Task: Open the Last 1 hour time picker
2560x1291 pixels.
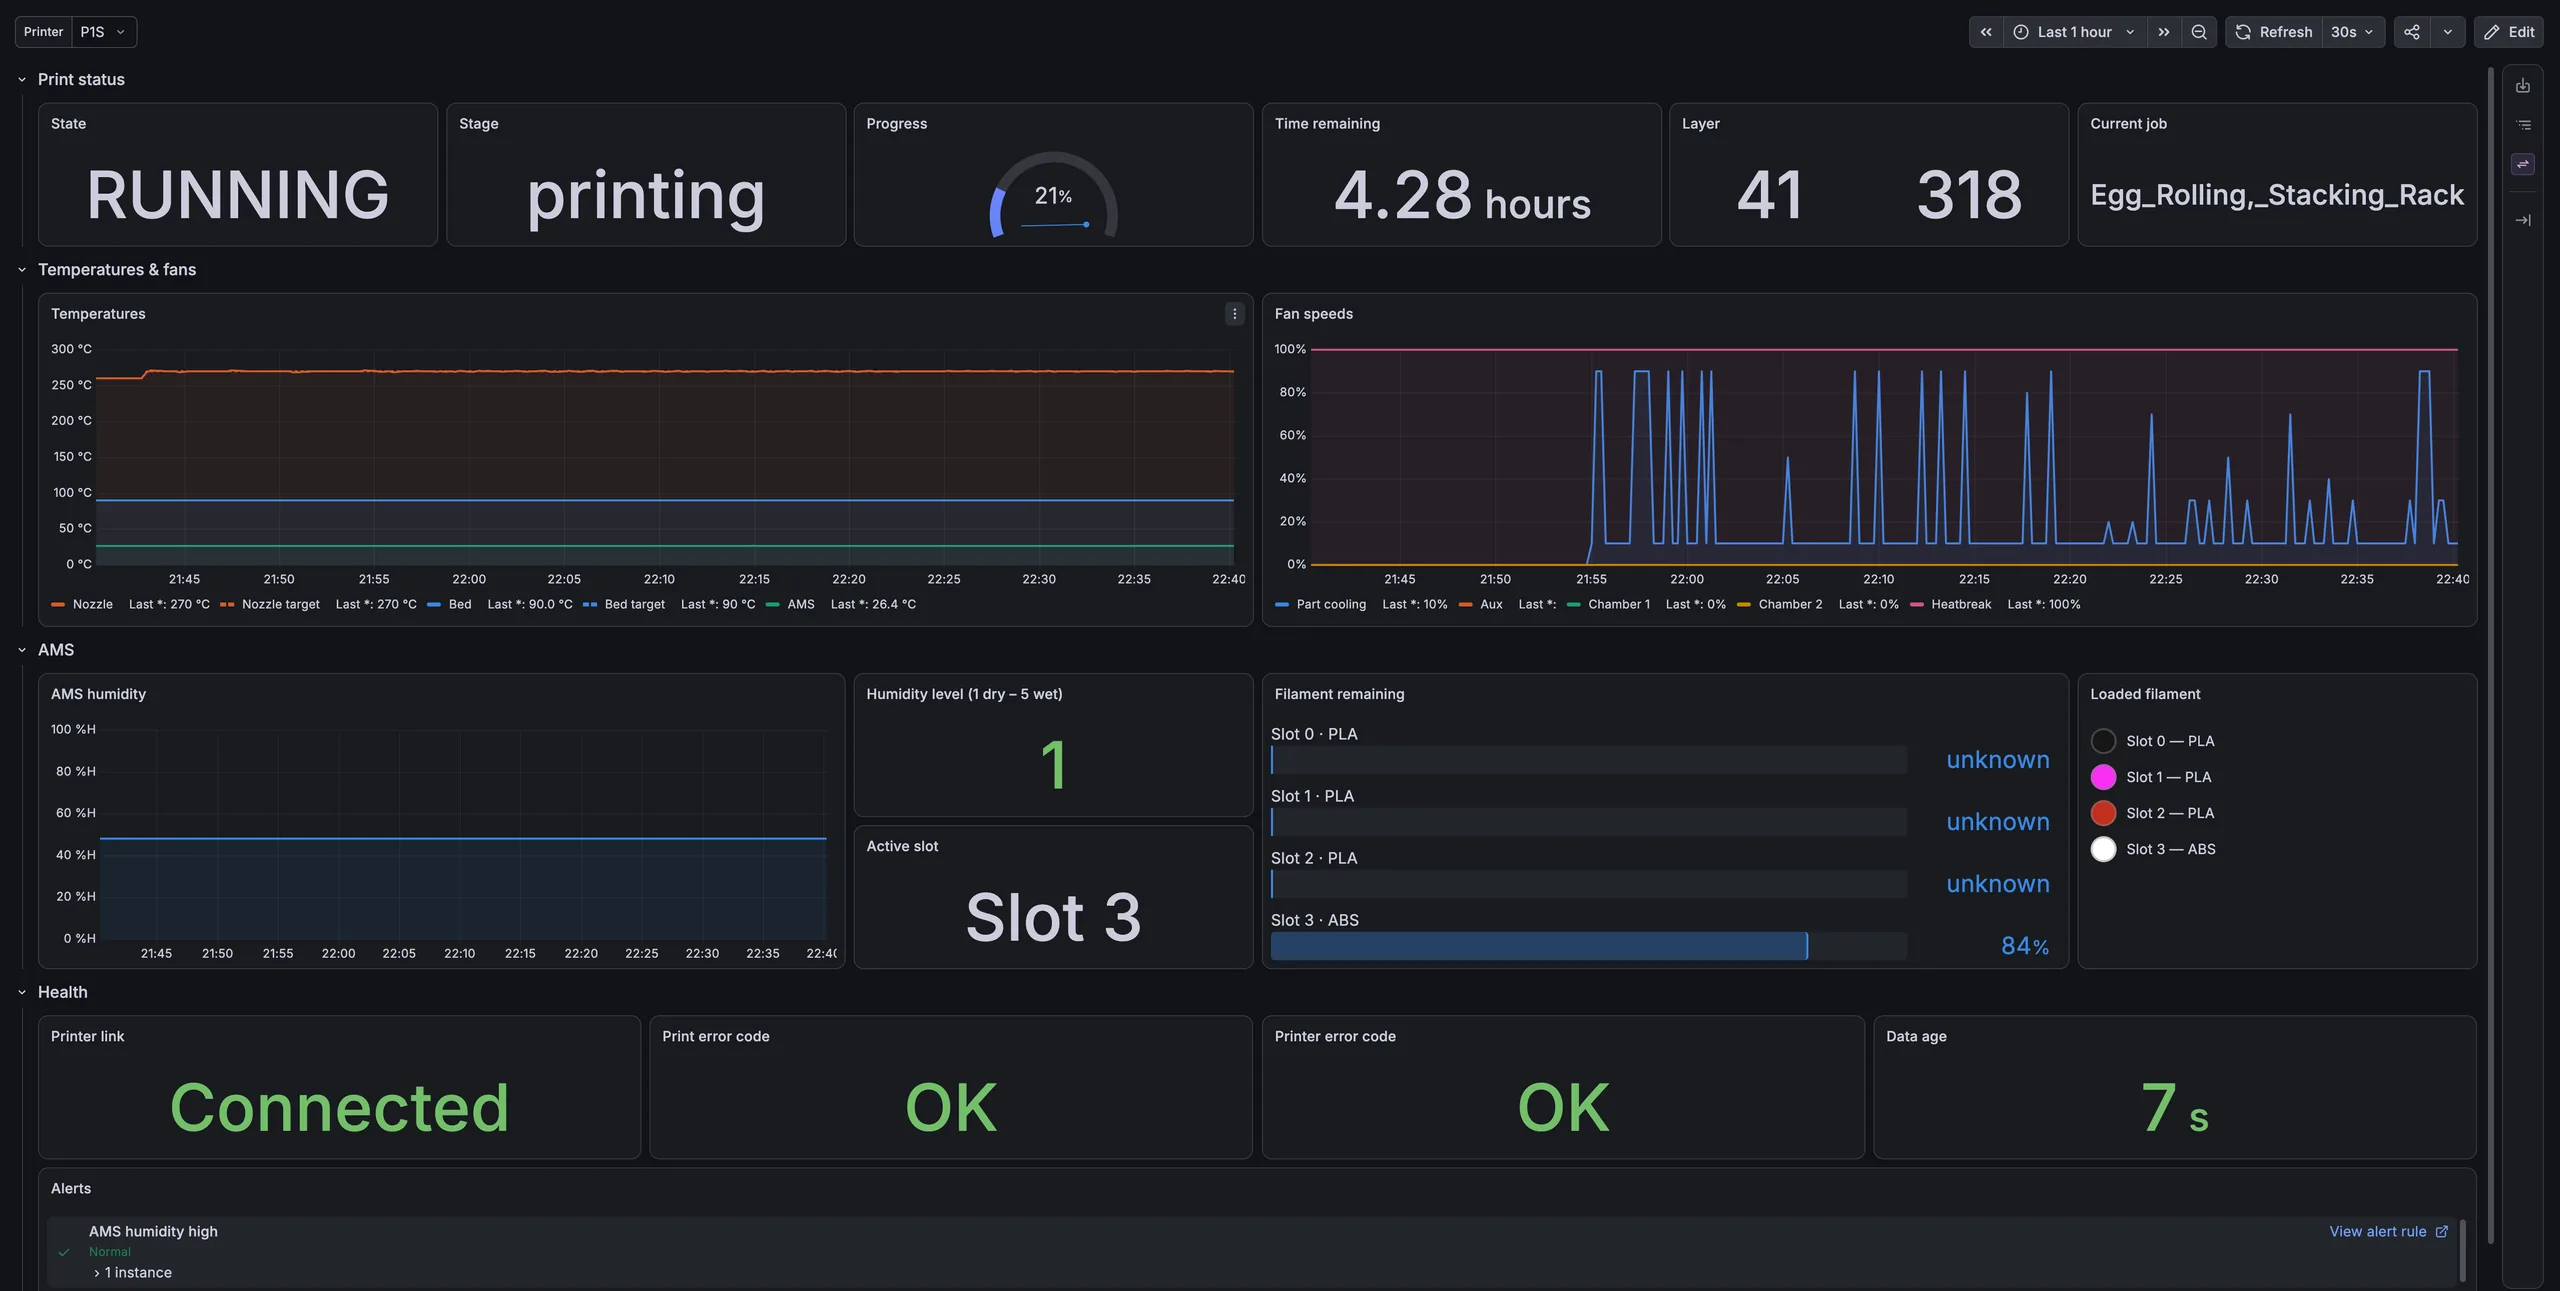Action: (x=2075, y=32)
